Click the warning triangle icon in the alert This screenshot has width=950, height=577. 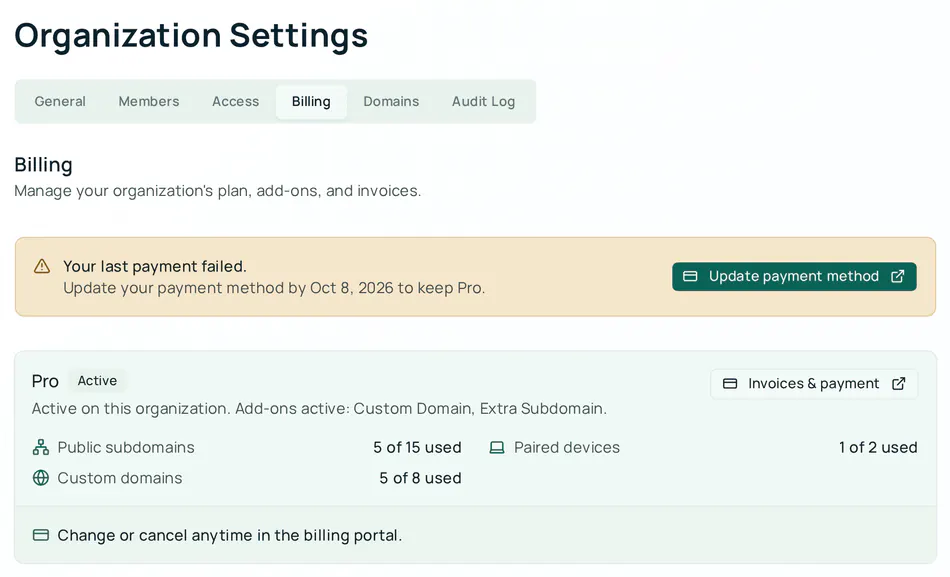click(x=42, y=266)
